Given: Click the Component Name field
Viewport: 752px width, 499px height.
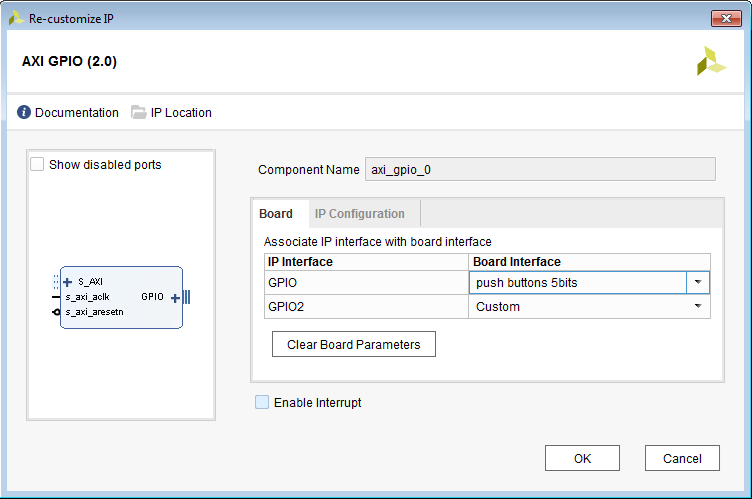Looking at the screenshot, I should point(540,170).
